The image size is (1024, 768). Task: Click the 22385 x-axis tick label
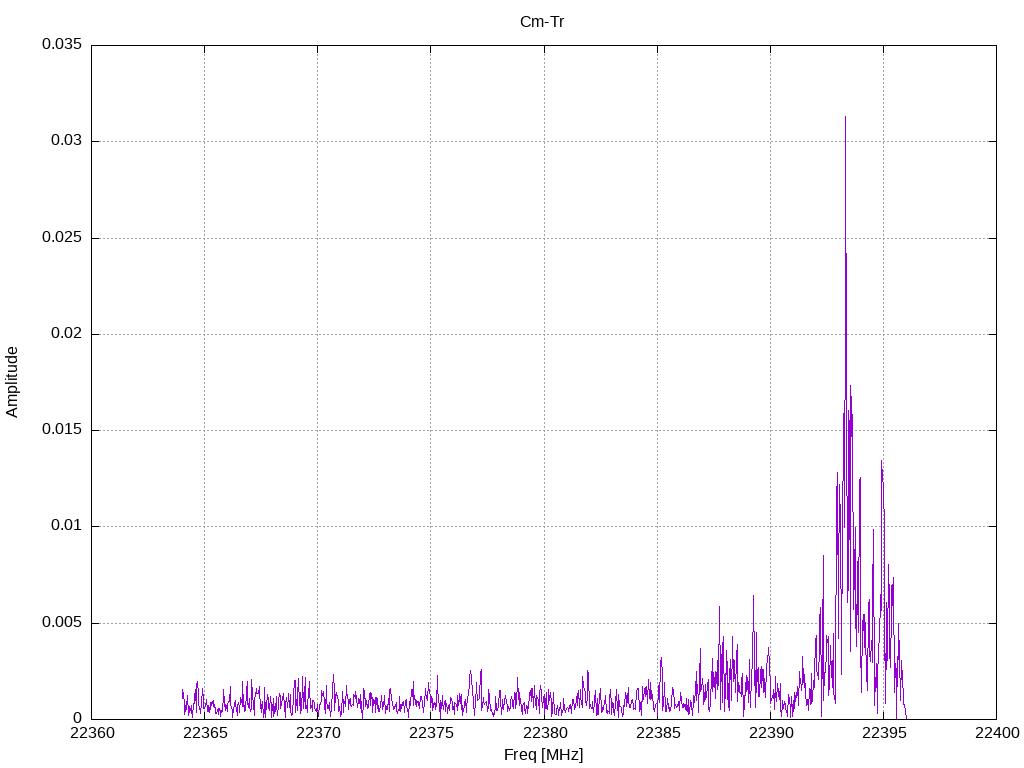point(657,735)
